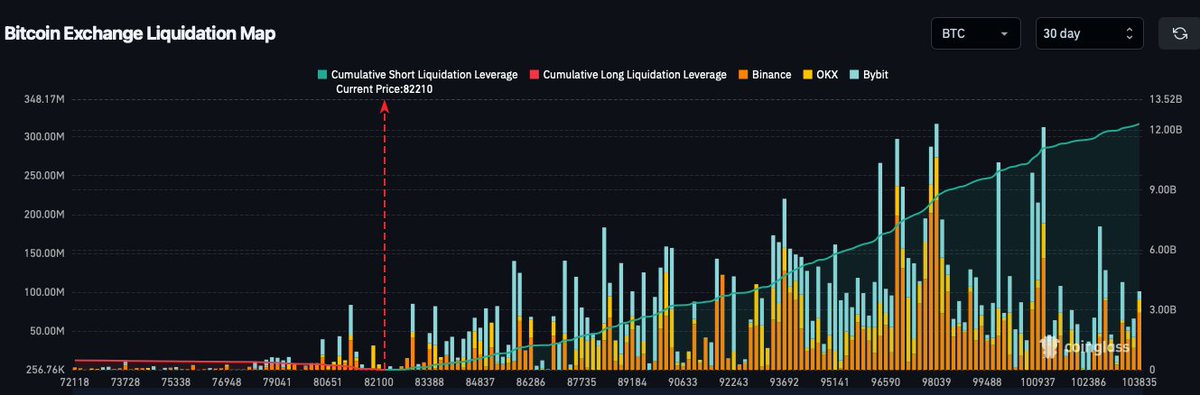Toggle Cumulative Short Liquidation Leverage legend
The height and width of the screenshot is (395, 1200).
click(x=417, y=75)
